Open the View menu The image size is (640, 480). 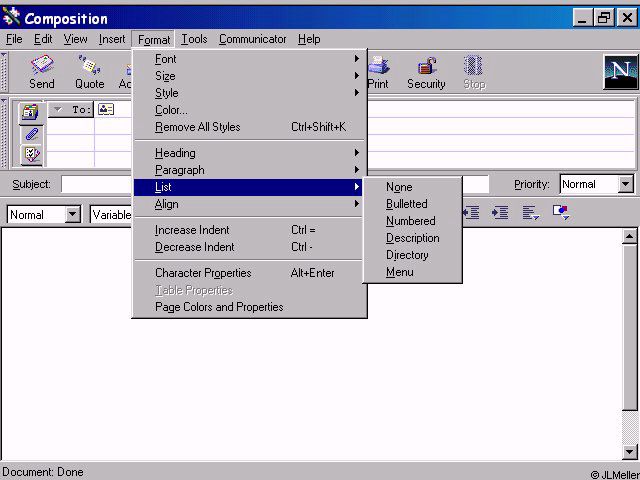[x=76, y=39]
